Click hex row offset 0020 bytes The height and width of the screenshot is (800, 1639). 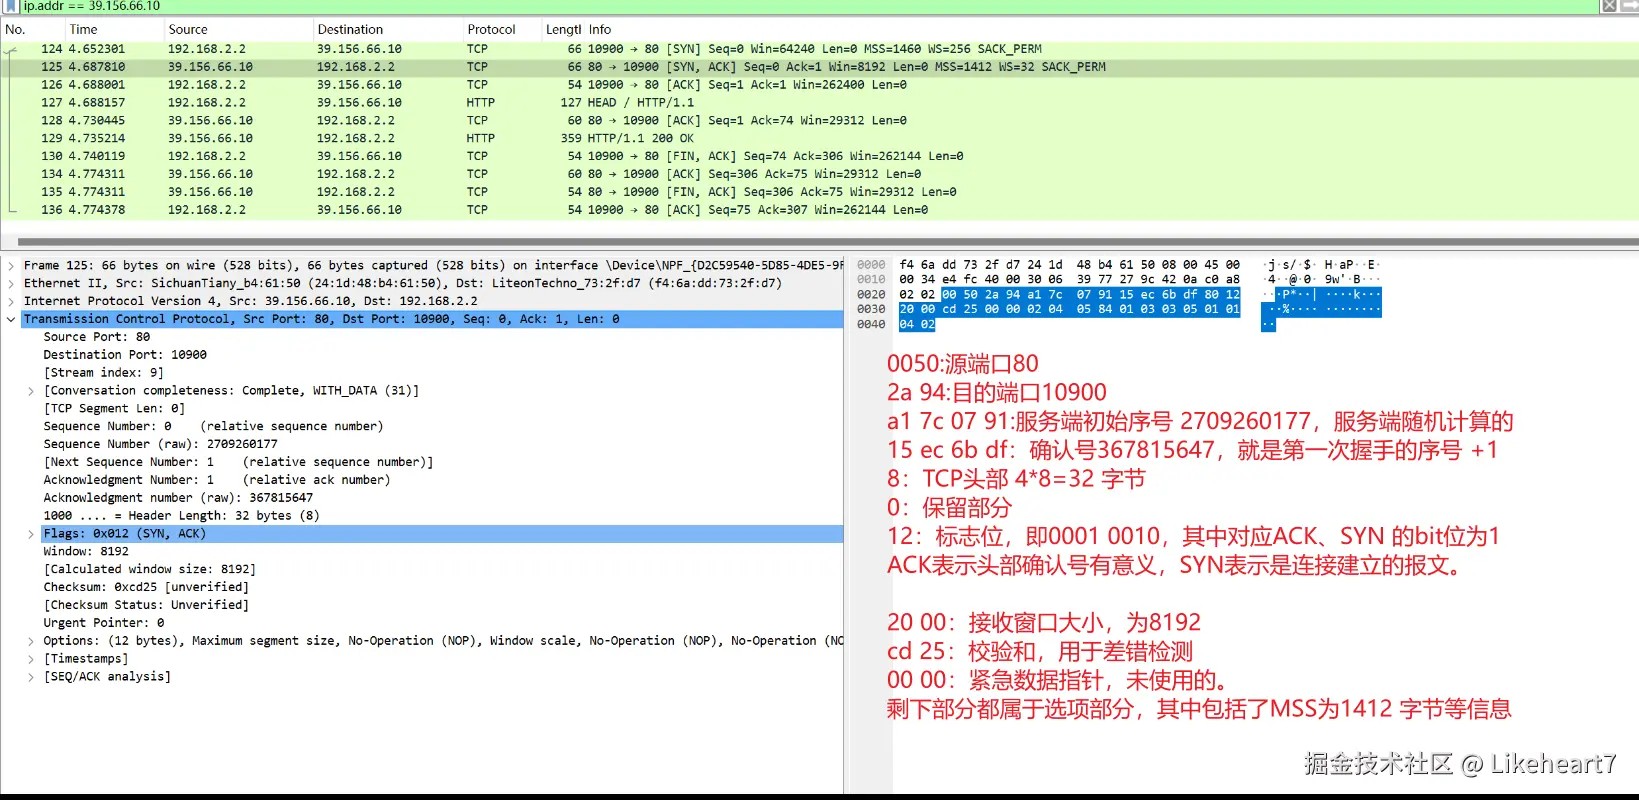pos(1069,295)
